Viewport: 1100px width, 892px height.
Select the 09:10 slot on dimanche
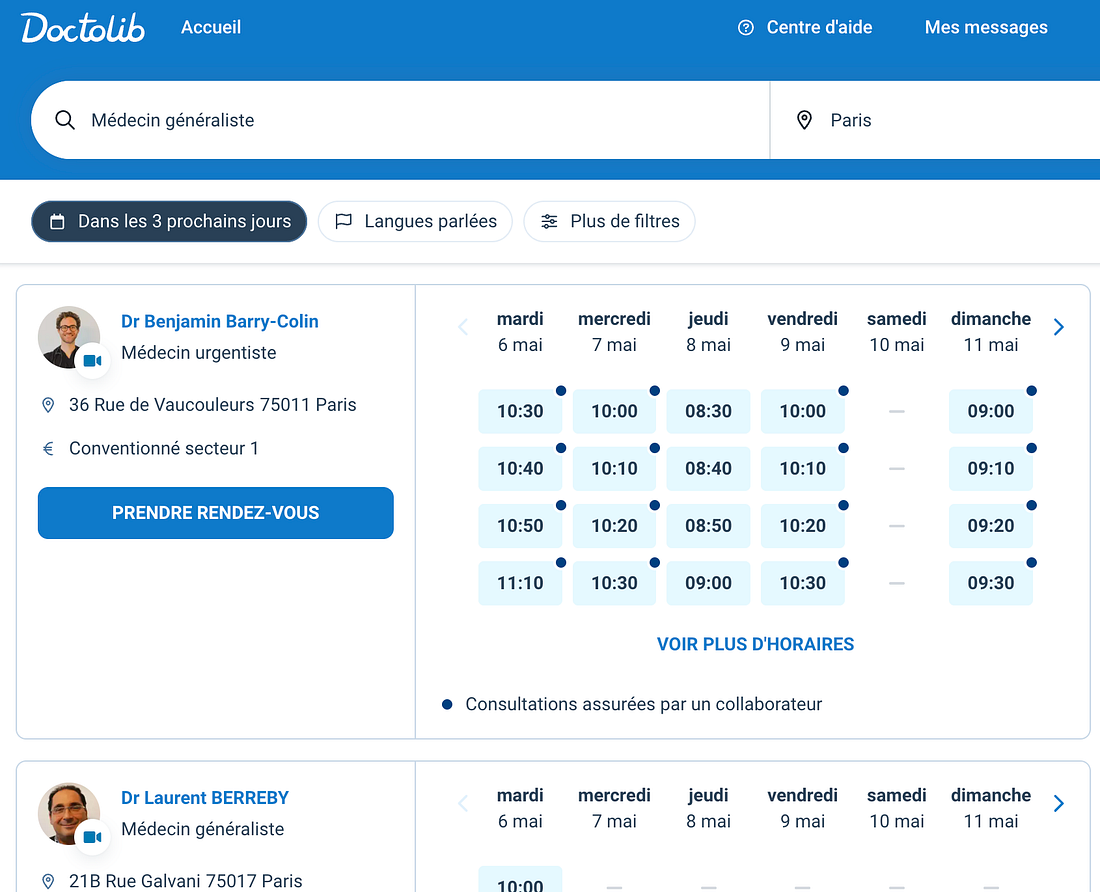pos(991,468)
